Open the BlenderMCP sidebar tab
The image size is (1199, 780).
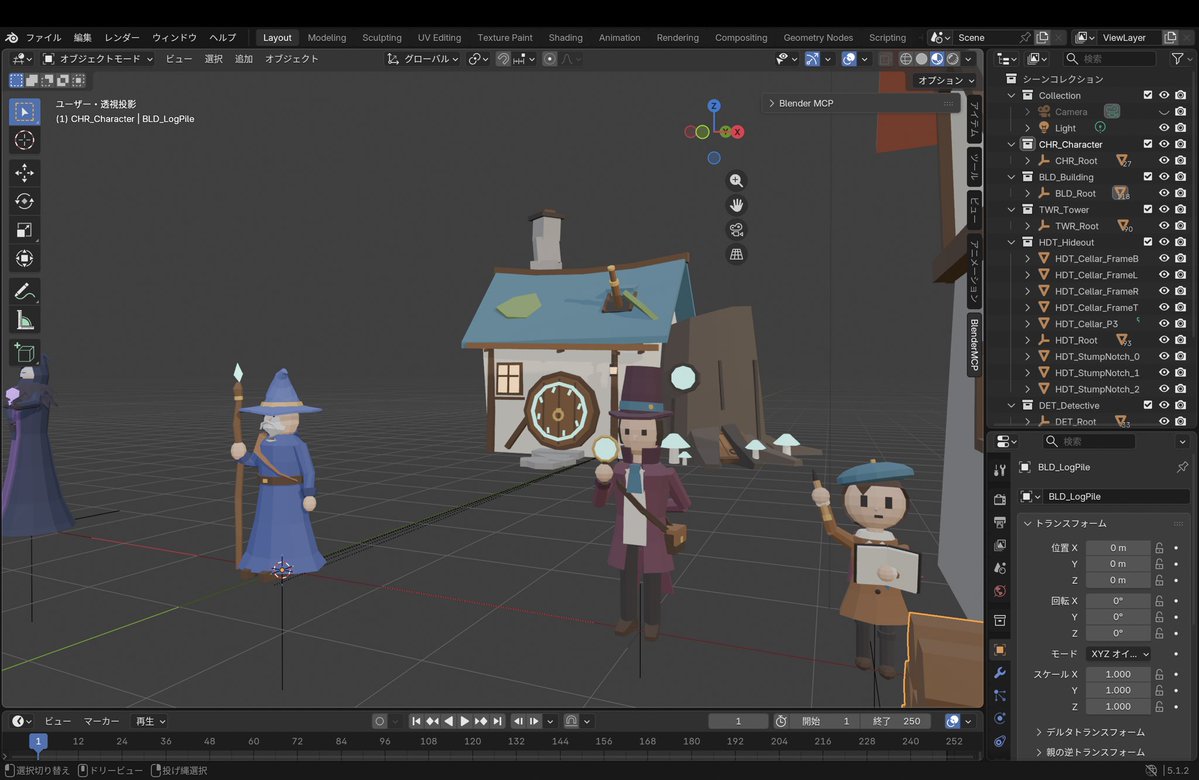tap(974, 345)
